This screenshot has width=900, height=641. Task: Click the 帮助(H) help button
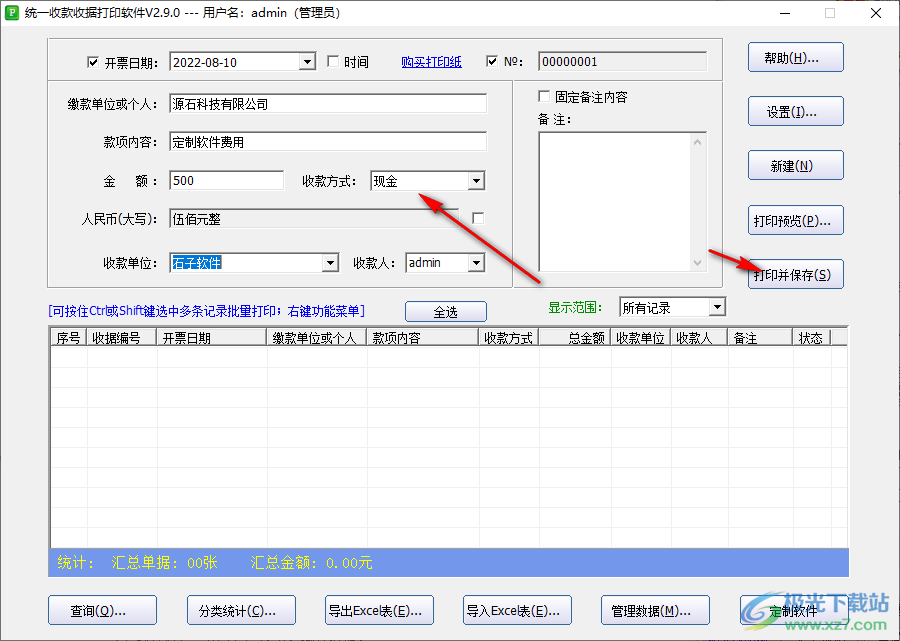pos(795,57)
